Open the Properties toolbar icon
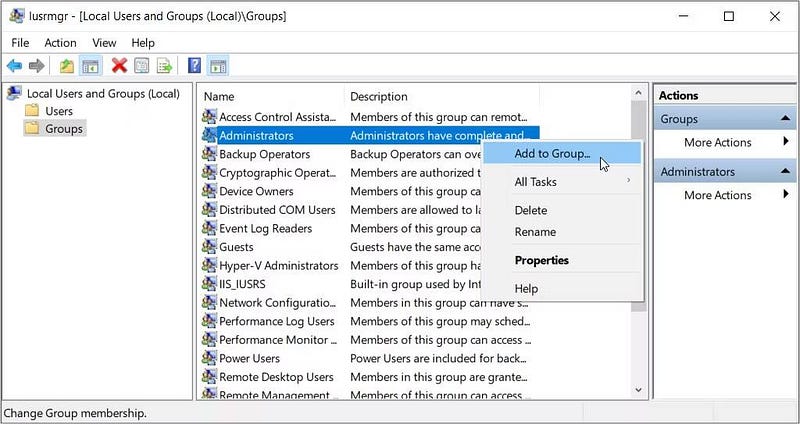 (141, 66)
